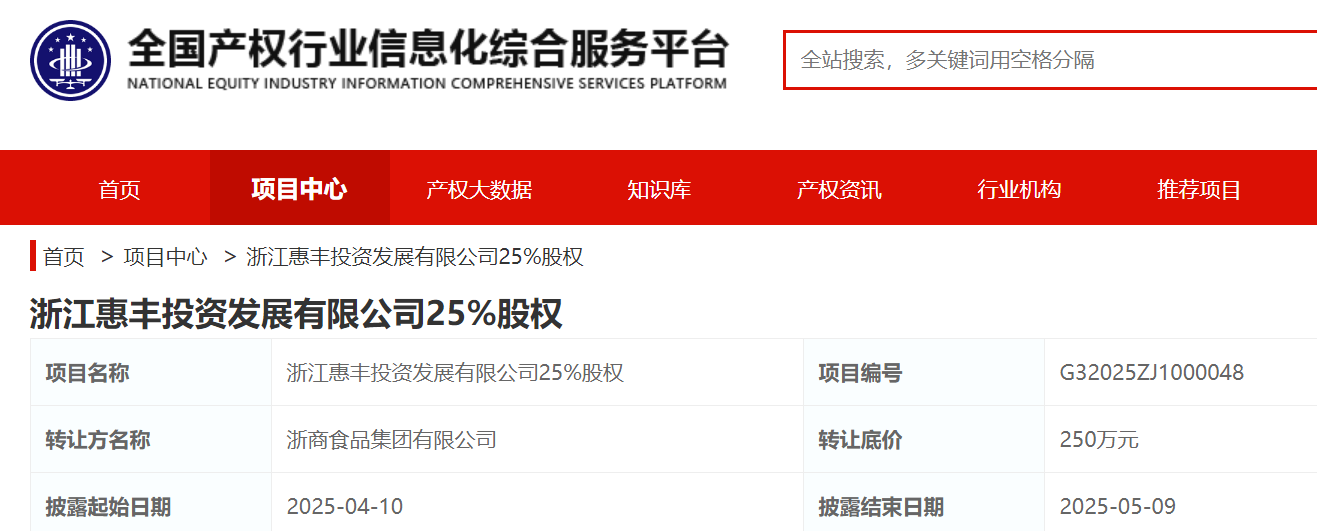The height and width of the screenshot is (531, 1317).
Task: Click the floor price value 250万元
Action: click(x=1099, y=440)
